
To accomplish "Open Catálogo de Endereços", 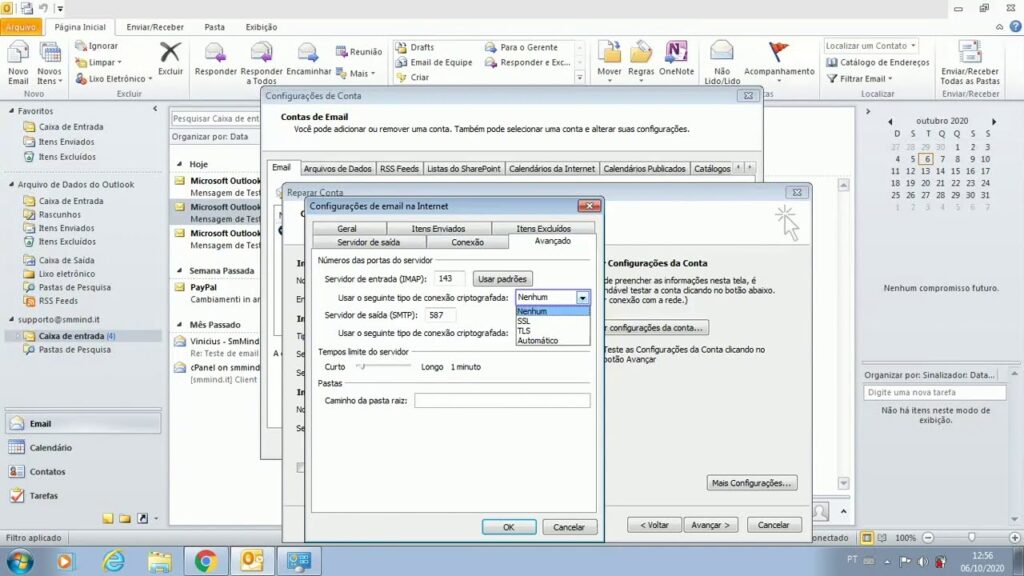I will [x=877, y=62].
